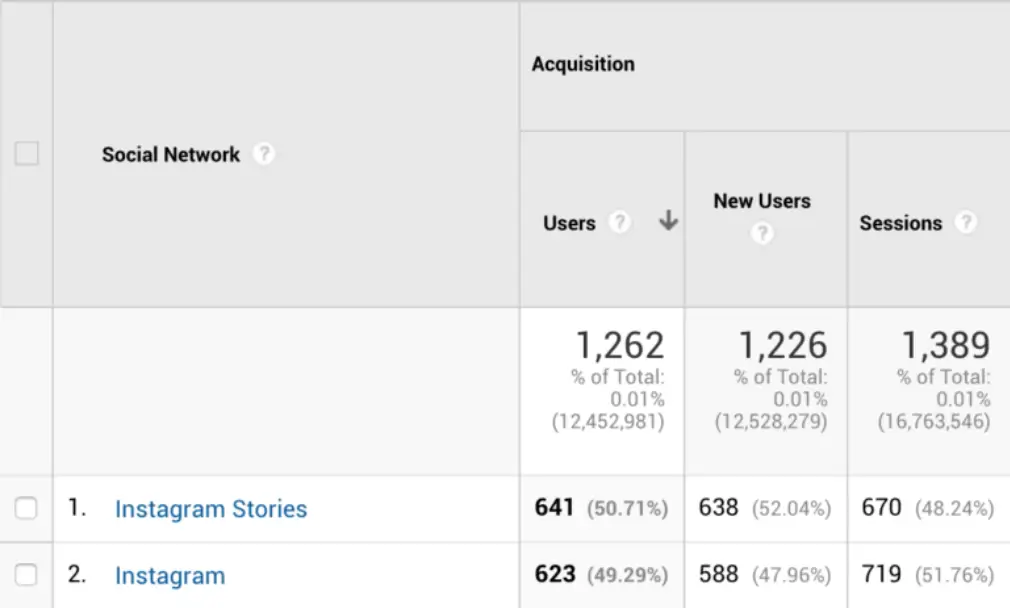Screen dimensions: 1010x608
Task: Show help for the Sessions column
Action: (965, 223)
